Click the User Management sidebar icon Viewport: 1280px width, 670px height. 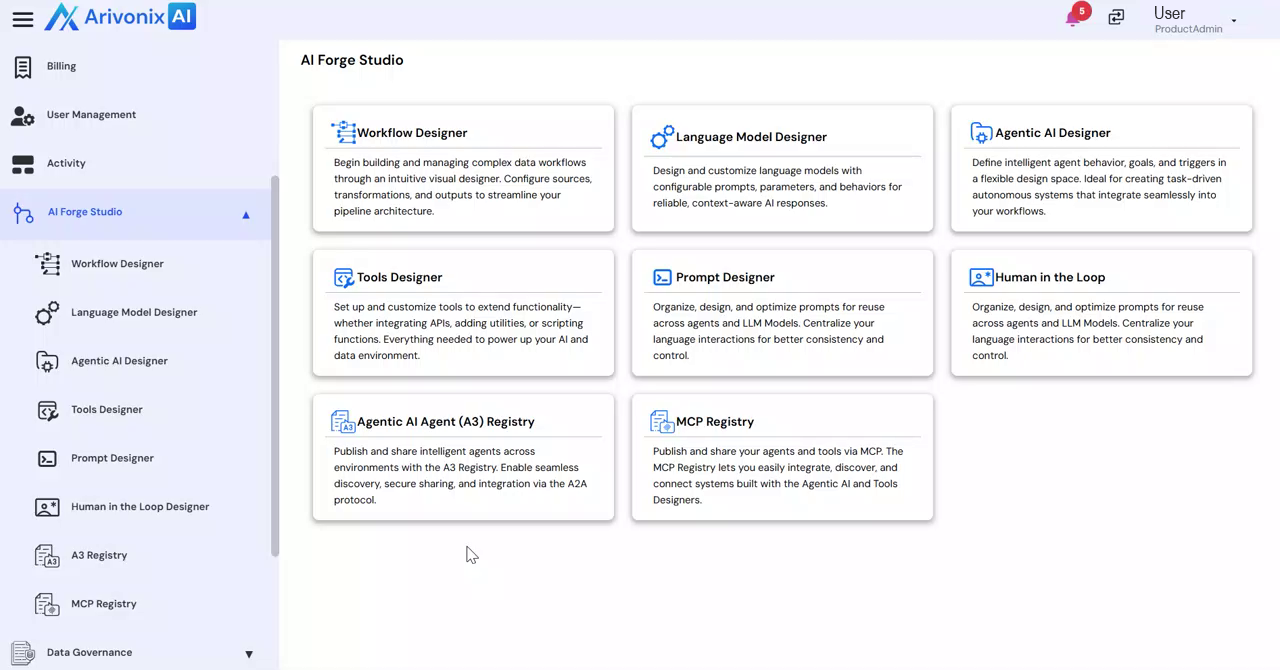pos(23,116)
